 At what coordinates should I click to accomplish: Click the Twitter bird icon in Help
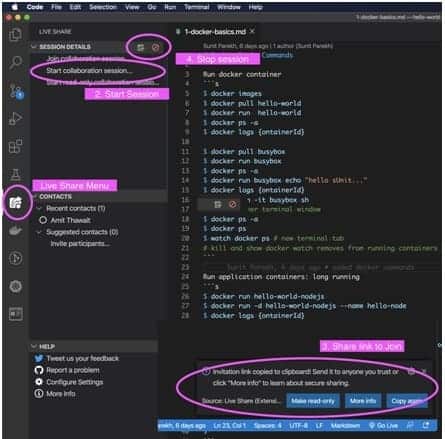point(39,358)
